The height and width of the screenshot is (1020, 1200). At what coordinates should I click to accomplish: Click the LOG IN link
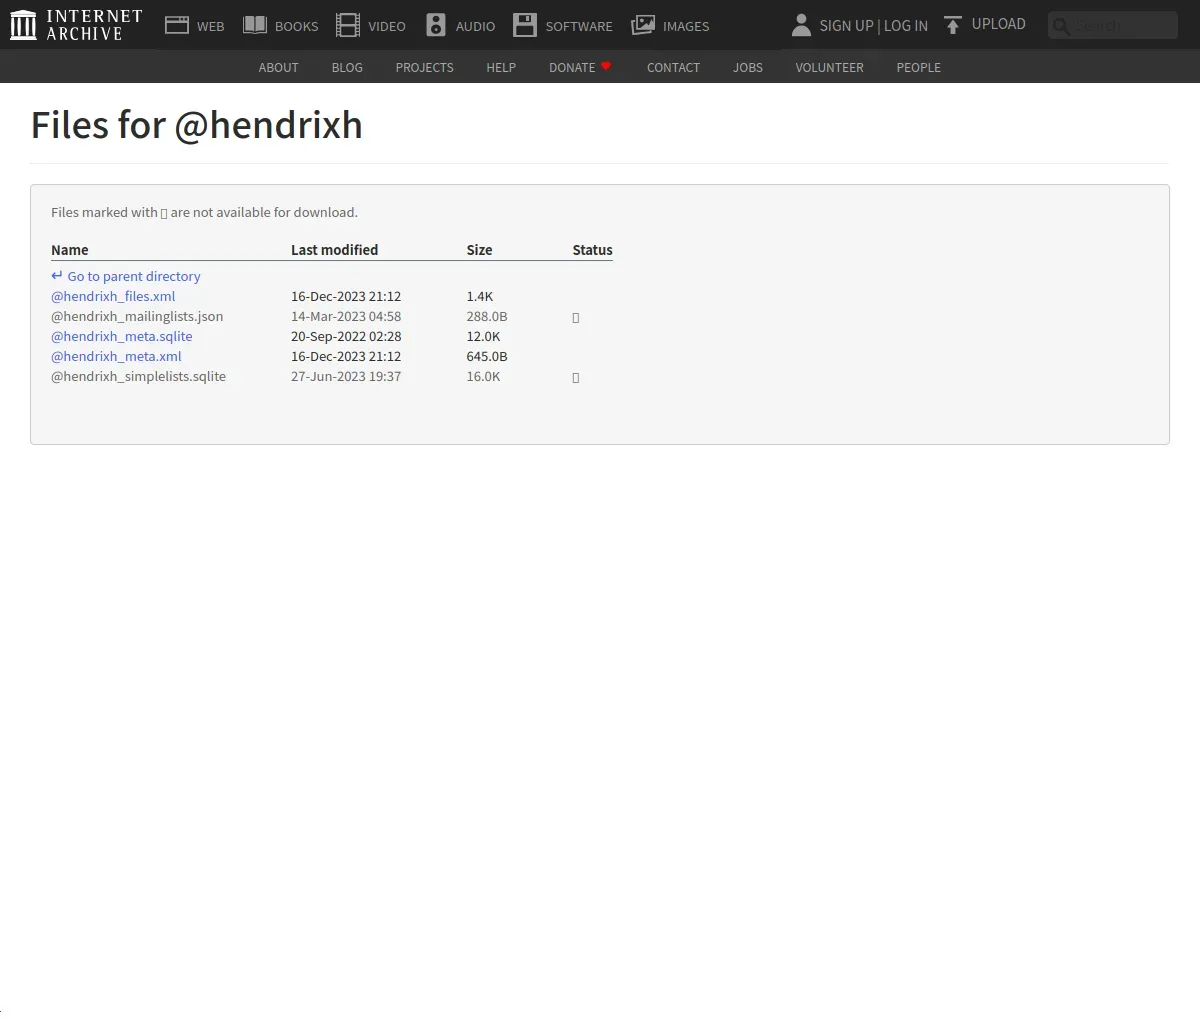coord(906,26)
